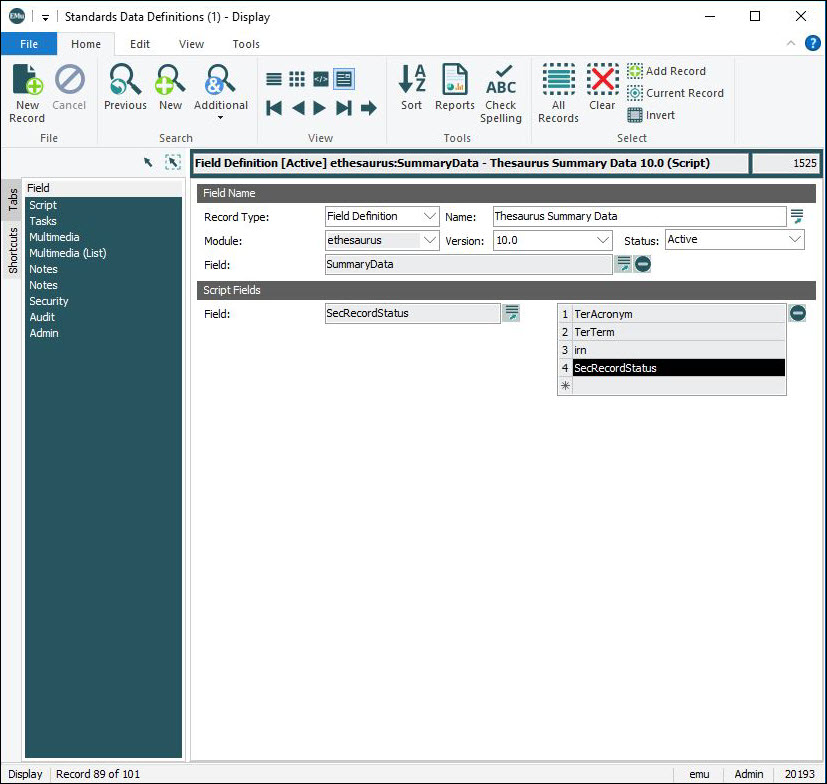
Task: Expand the Additional search dropdown
Action: coord(220,117)
